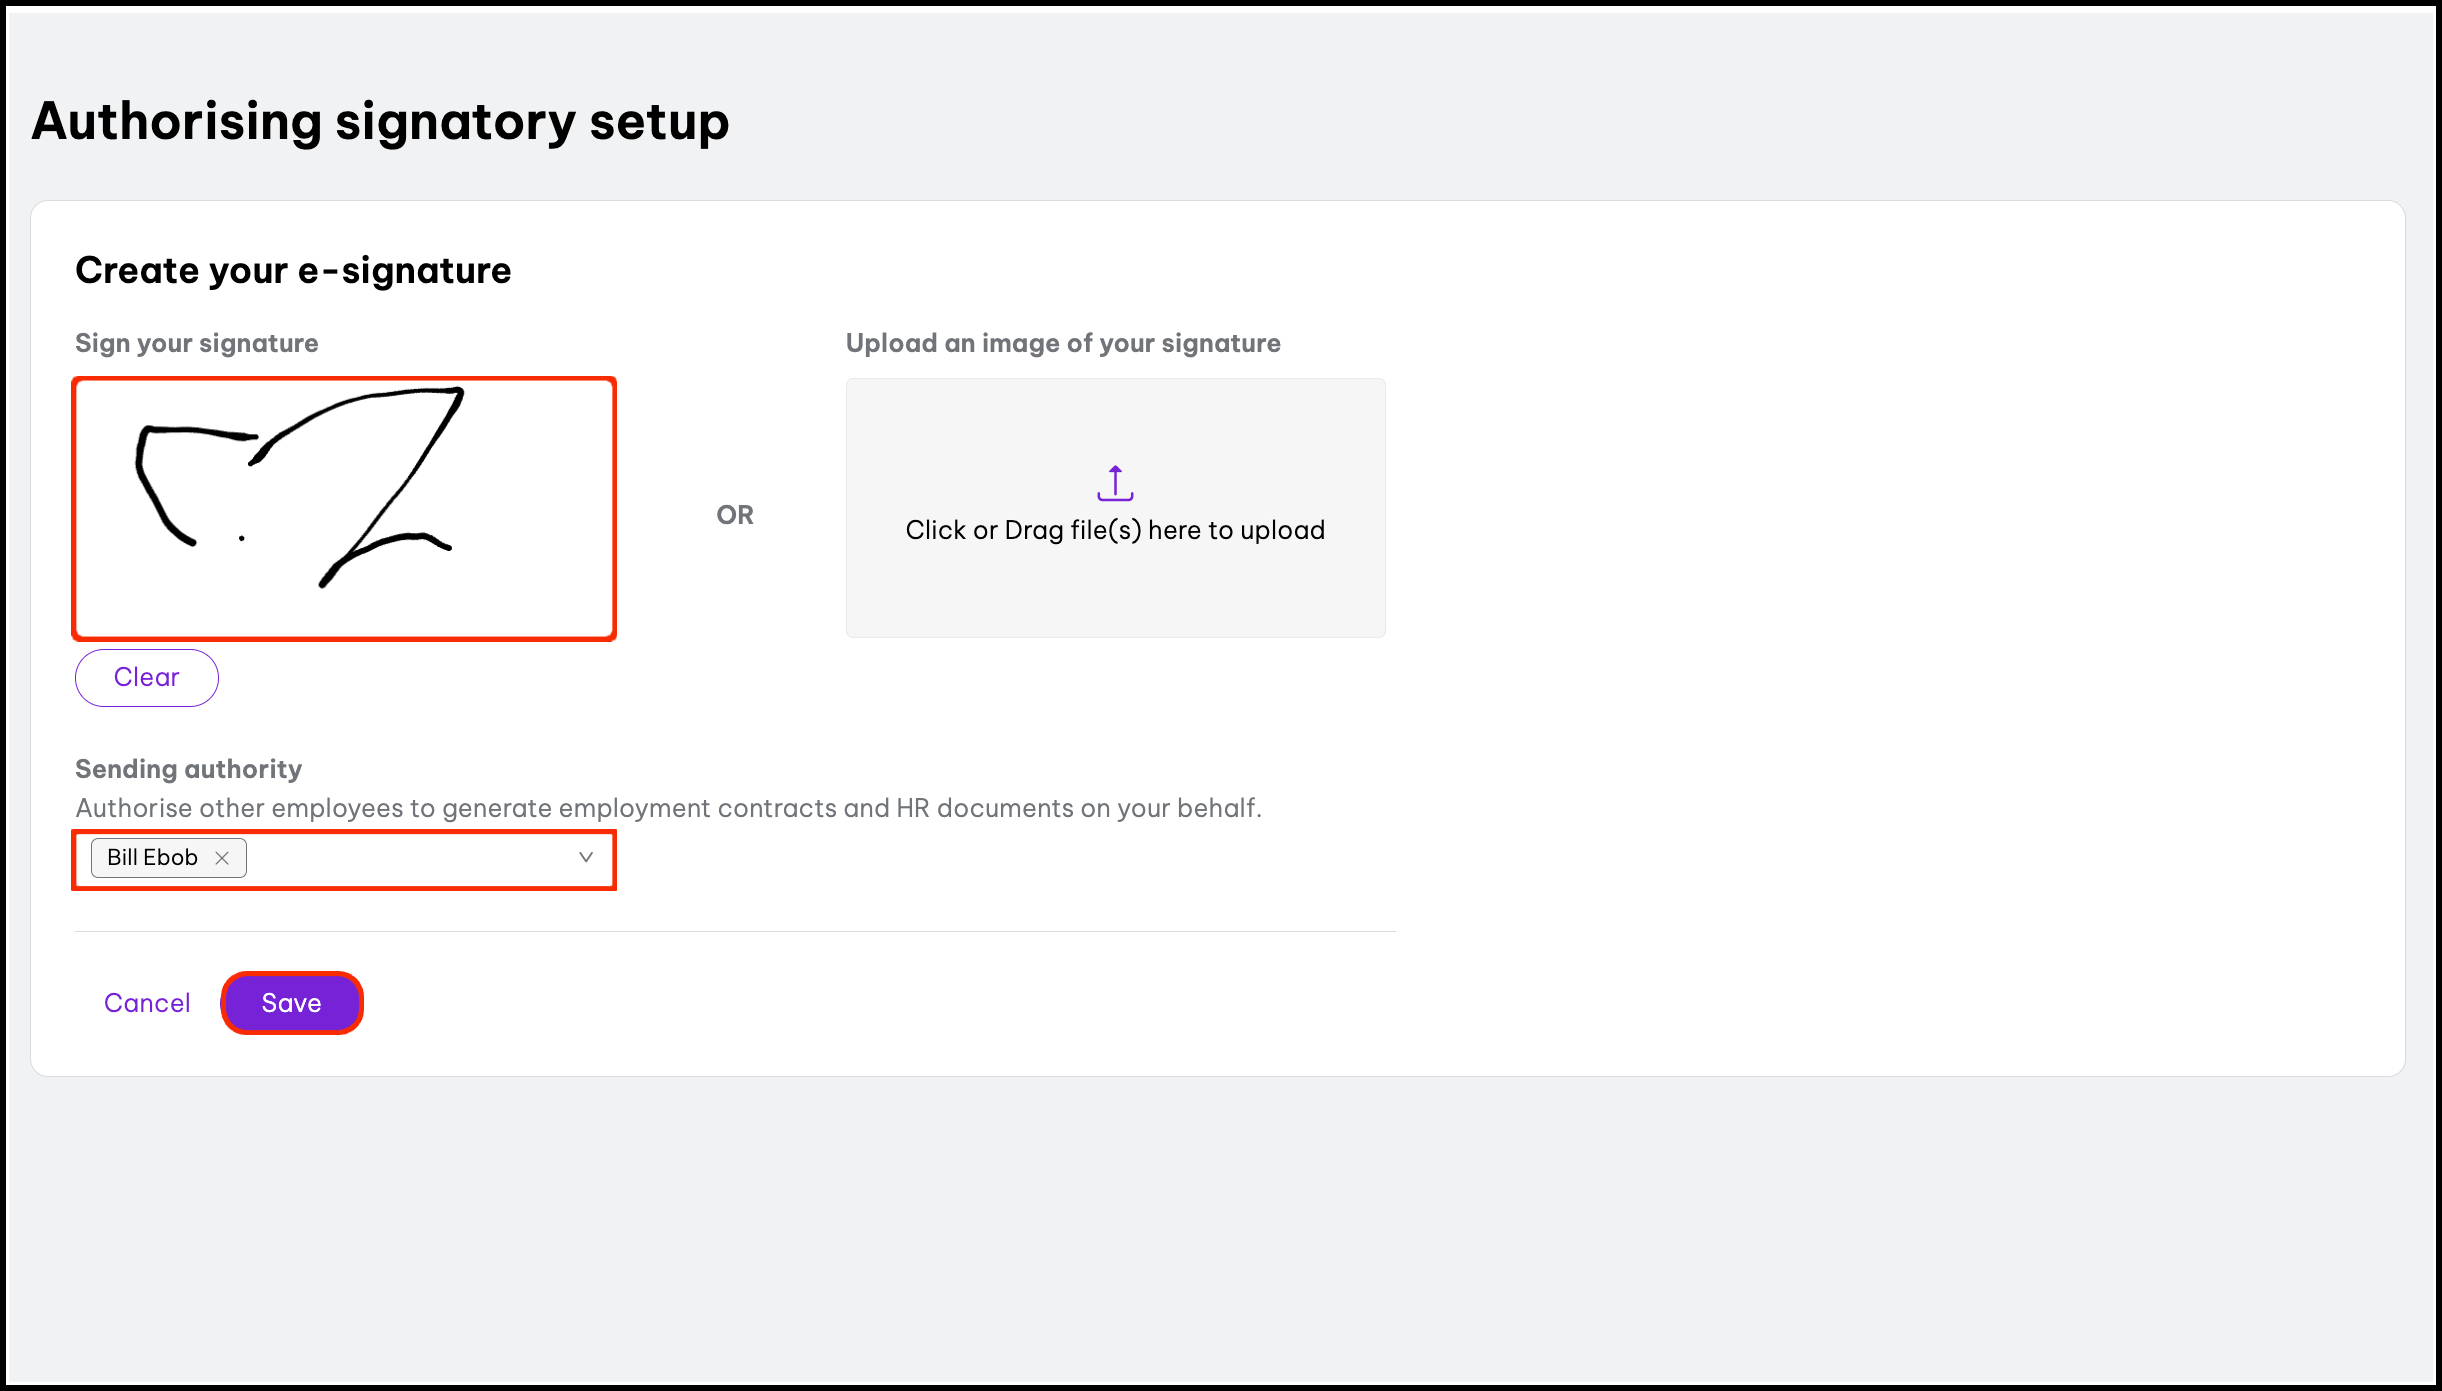Click the small dot in the signature drawing

coord(242,538)
